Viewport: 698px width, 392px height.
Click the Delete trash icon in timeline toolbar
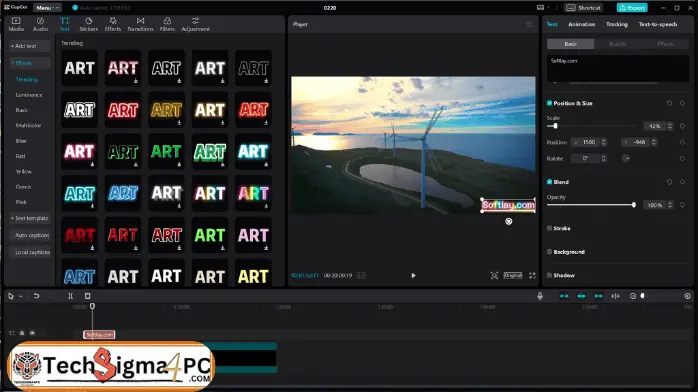pos(87,296)
